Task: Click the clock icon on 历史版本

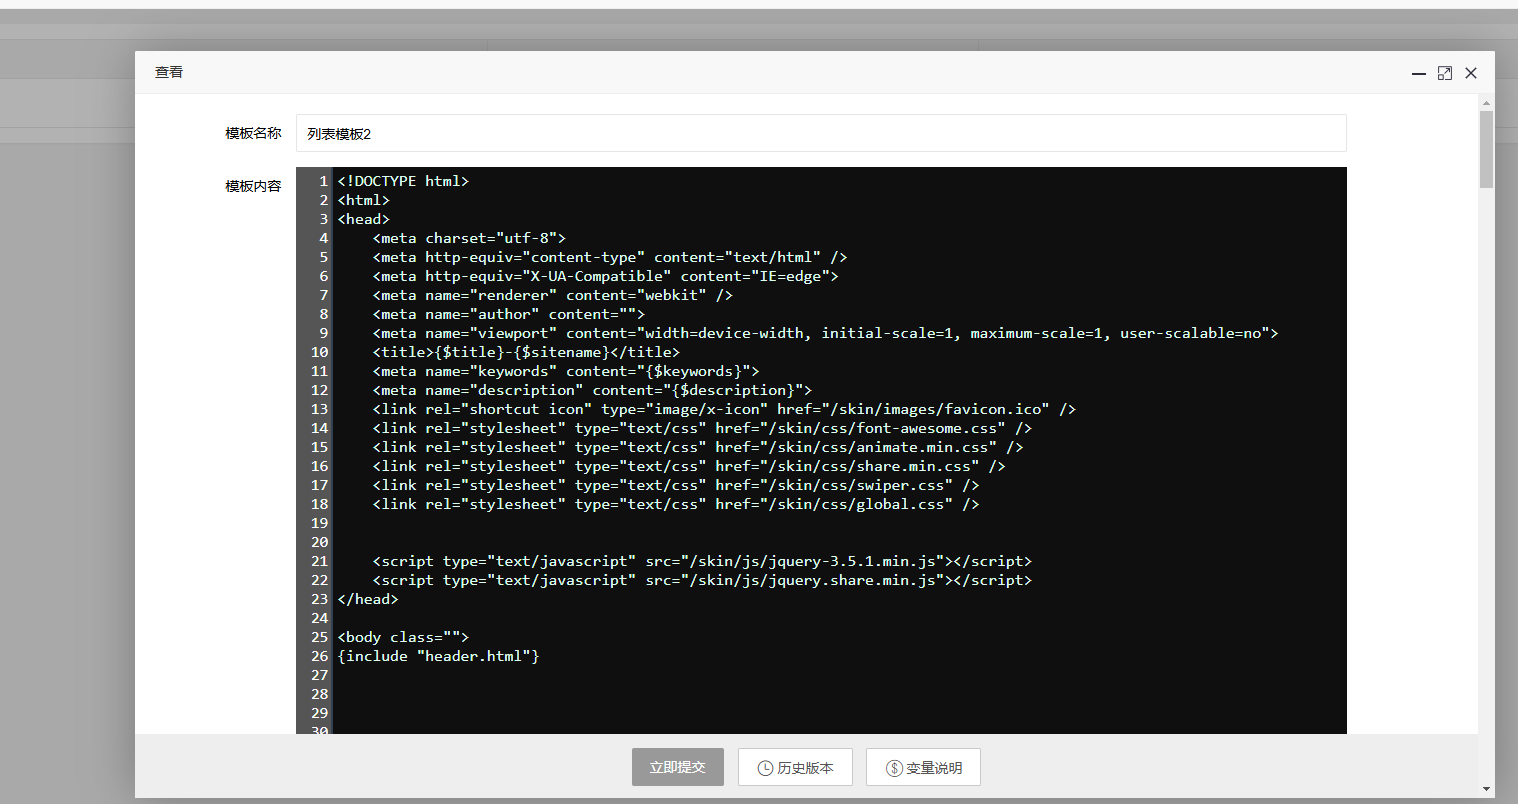Action: [x=766, y=768]
